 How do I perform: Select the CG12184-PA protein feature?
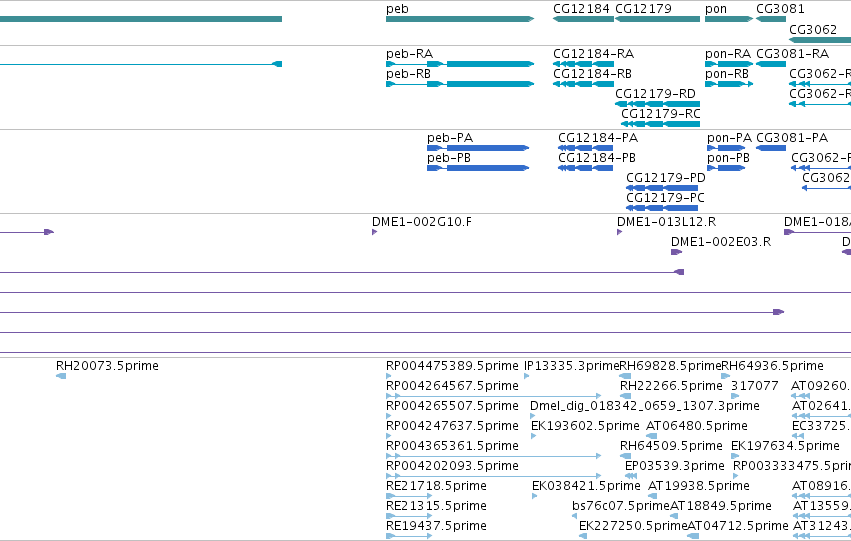[586, 148]
